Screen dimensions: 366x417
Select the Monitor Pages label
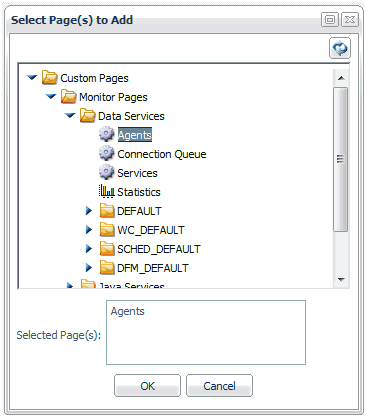113,97
